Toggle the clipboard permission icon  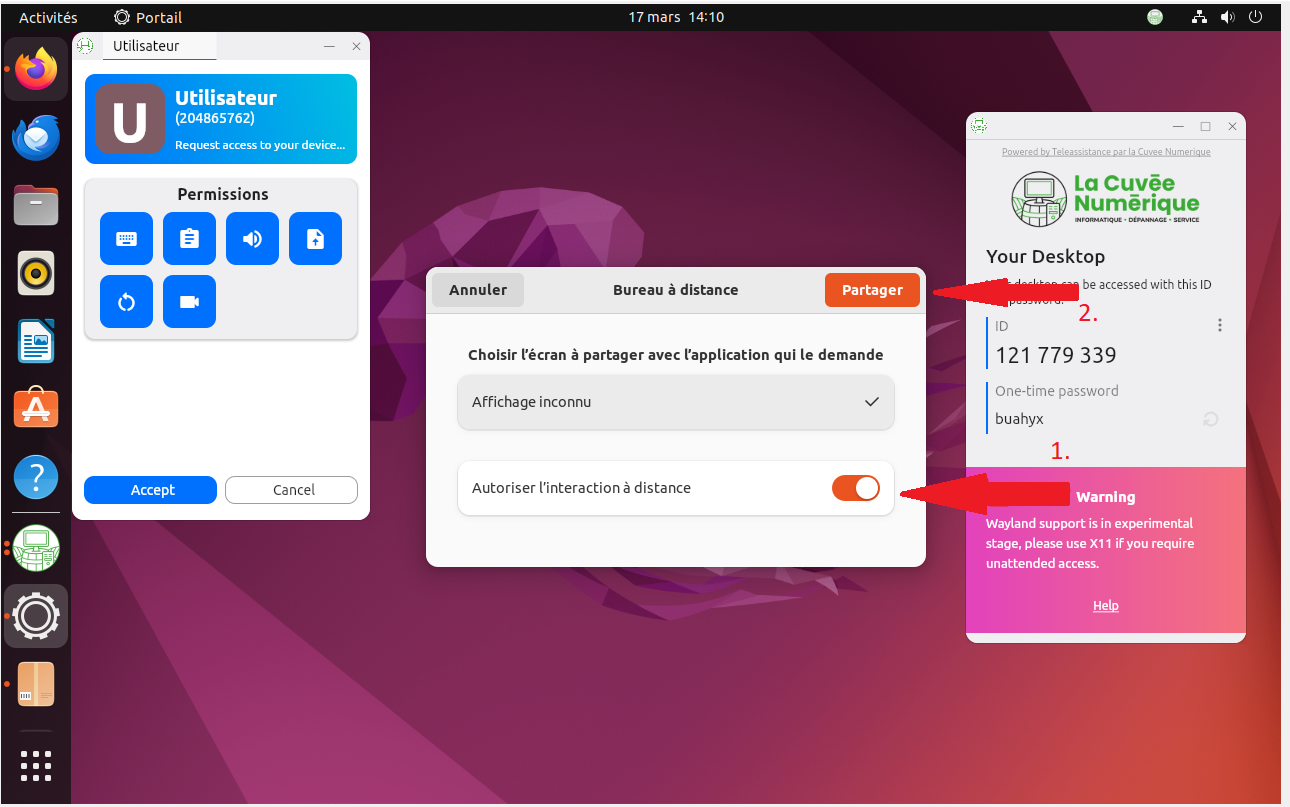tap(189, 238)
